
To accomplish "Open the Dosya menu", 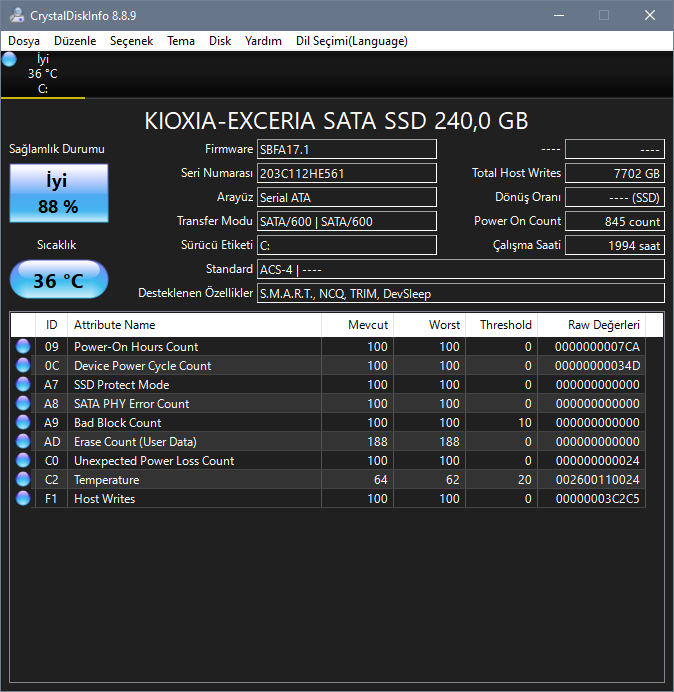I will 24,41.
